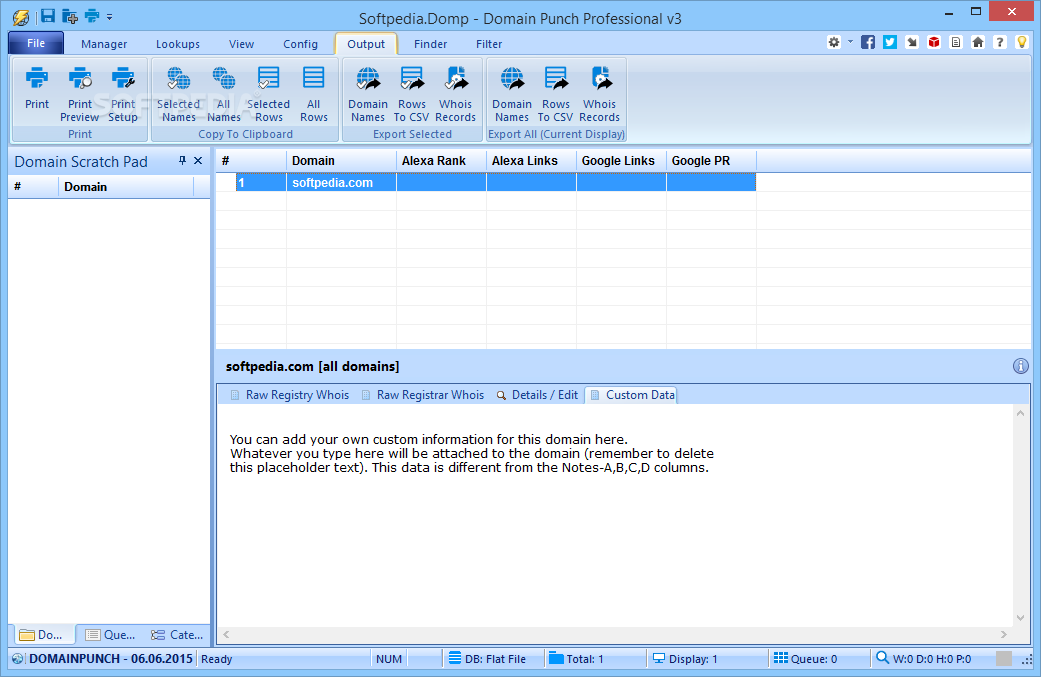
Task: Sort by Alexa Links column header
Action: [x=531, y=161]
